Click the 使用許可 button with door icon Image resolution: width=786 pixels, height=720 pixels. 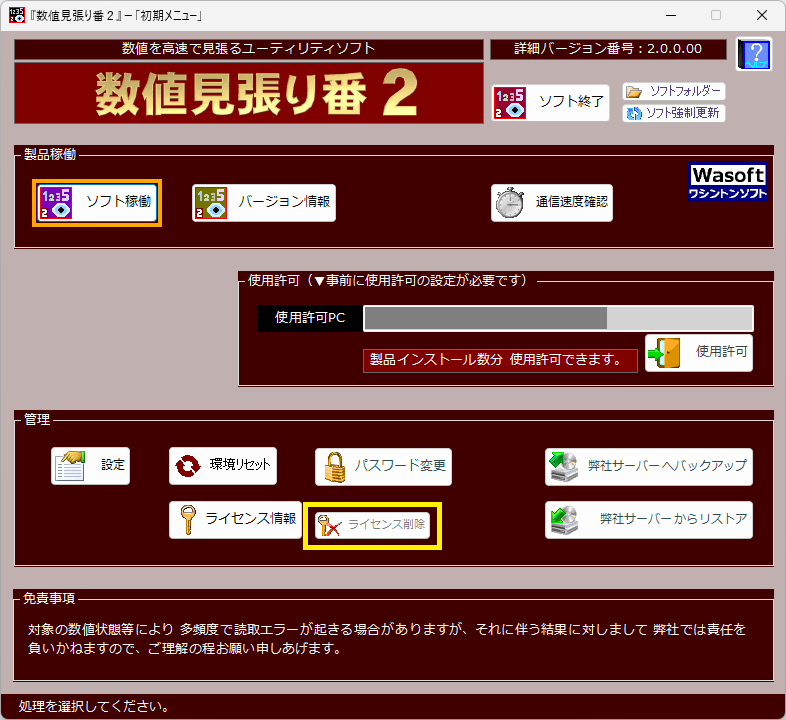point(699,352)
